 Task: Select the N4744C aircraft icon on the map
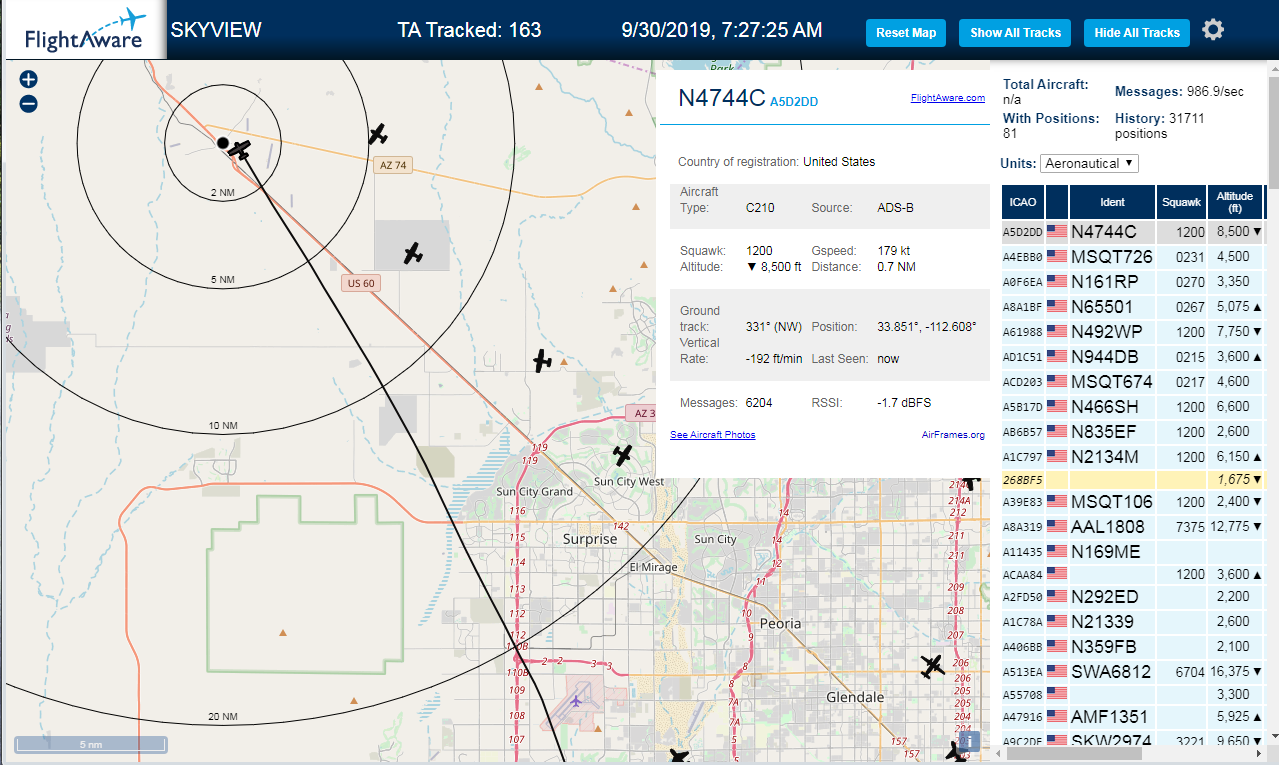pos(240,150)
